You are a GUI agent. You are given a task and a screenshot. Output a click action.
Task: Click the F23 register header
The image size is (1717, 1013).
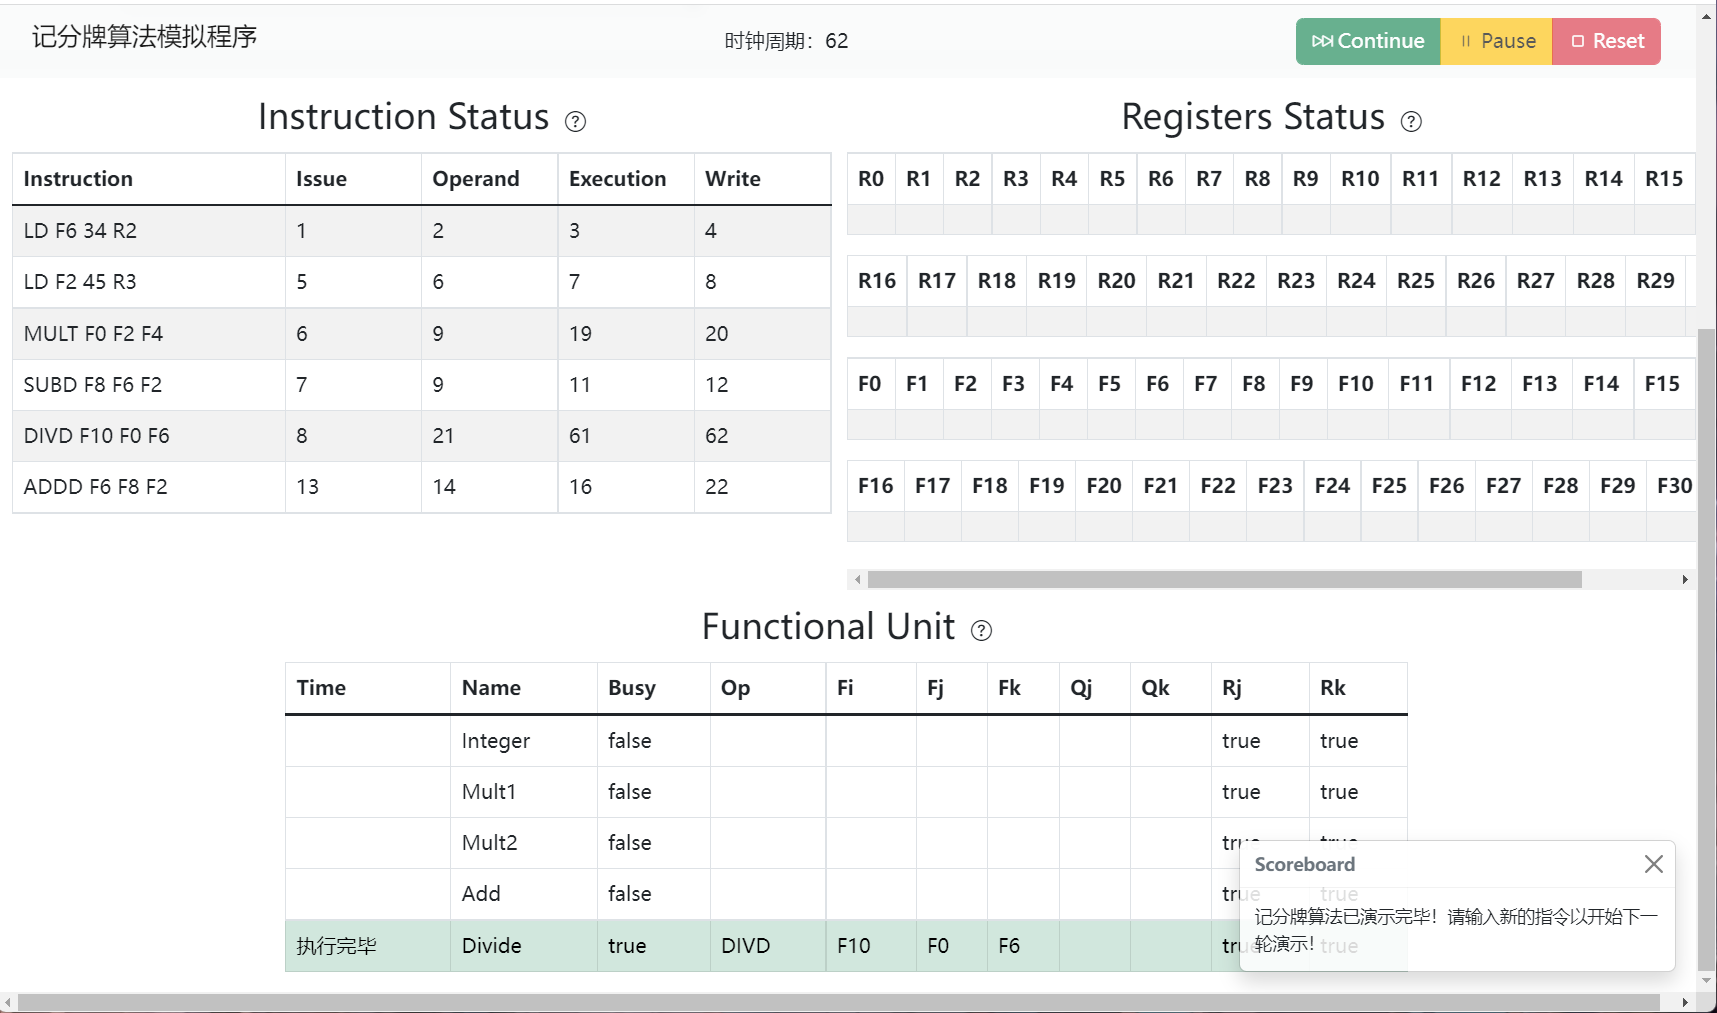point(1275,486)
